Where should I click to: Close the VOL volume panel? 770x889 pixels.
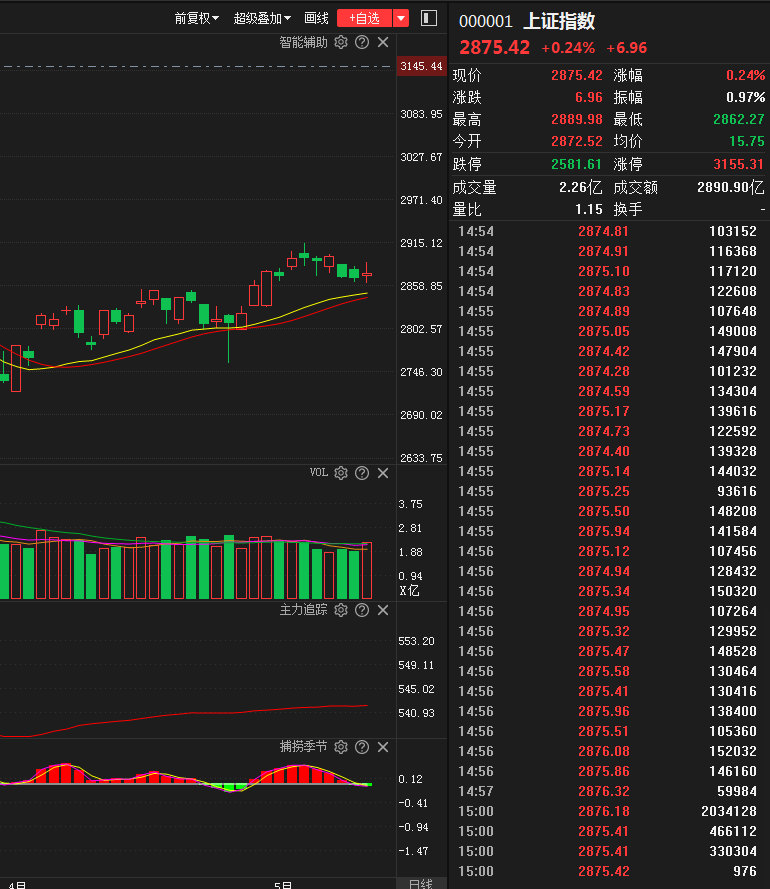click(x=383, y=473)
